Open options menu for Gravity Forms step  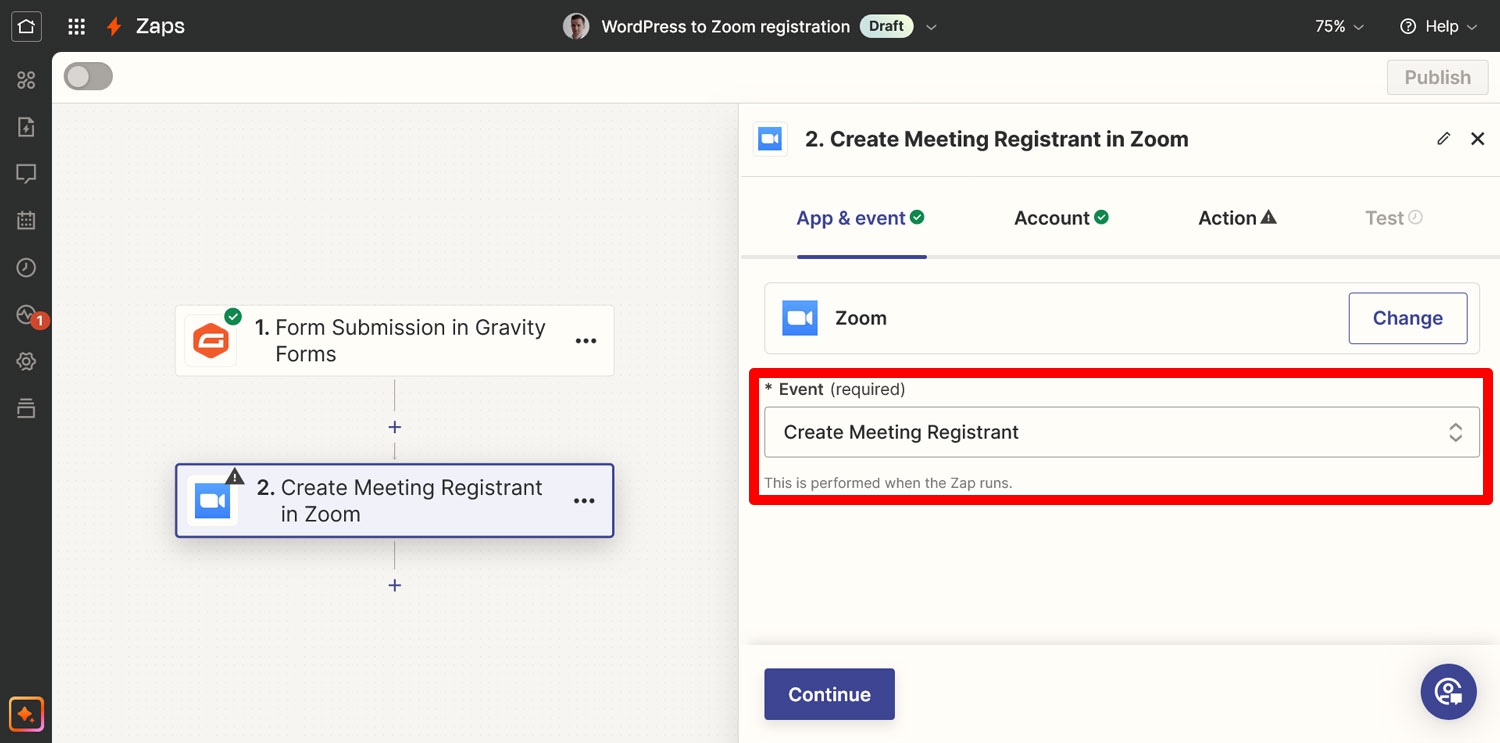pos(586,341)
